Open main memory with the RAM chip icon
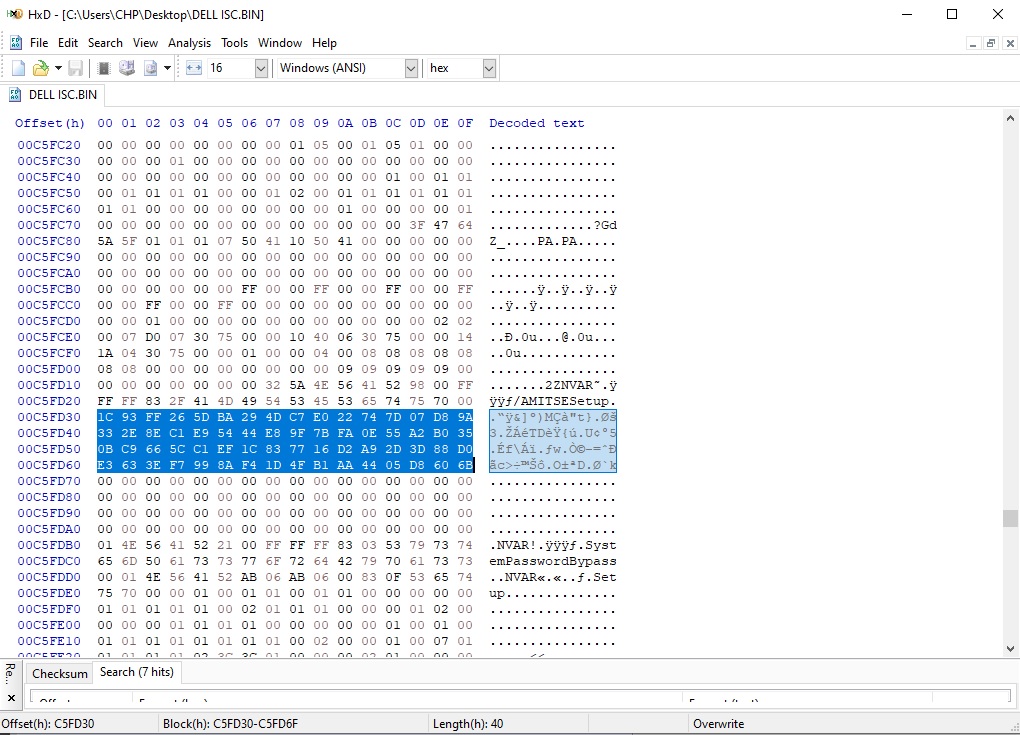The width and height of the screenshot is (1020, 735). click(x=103, y=68)
